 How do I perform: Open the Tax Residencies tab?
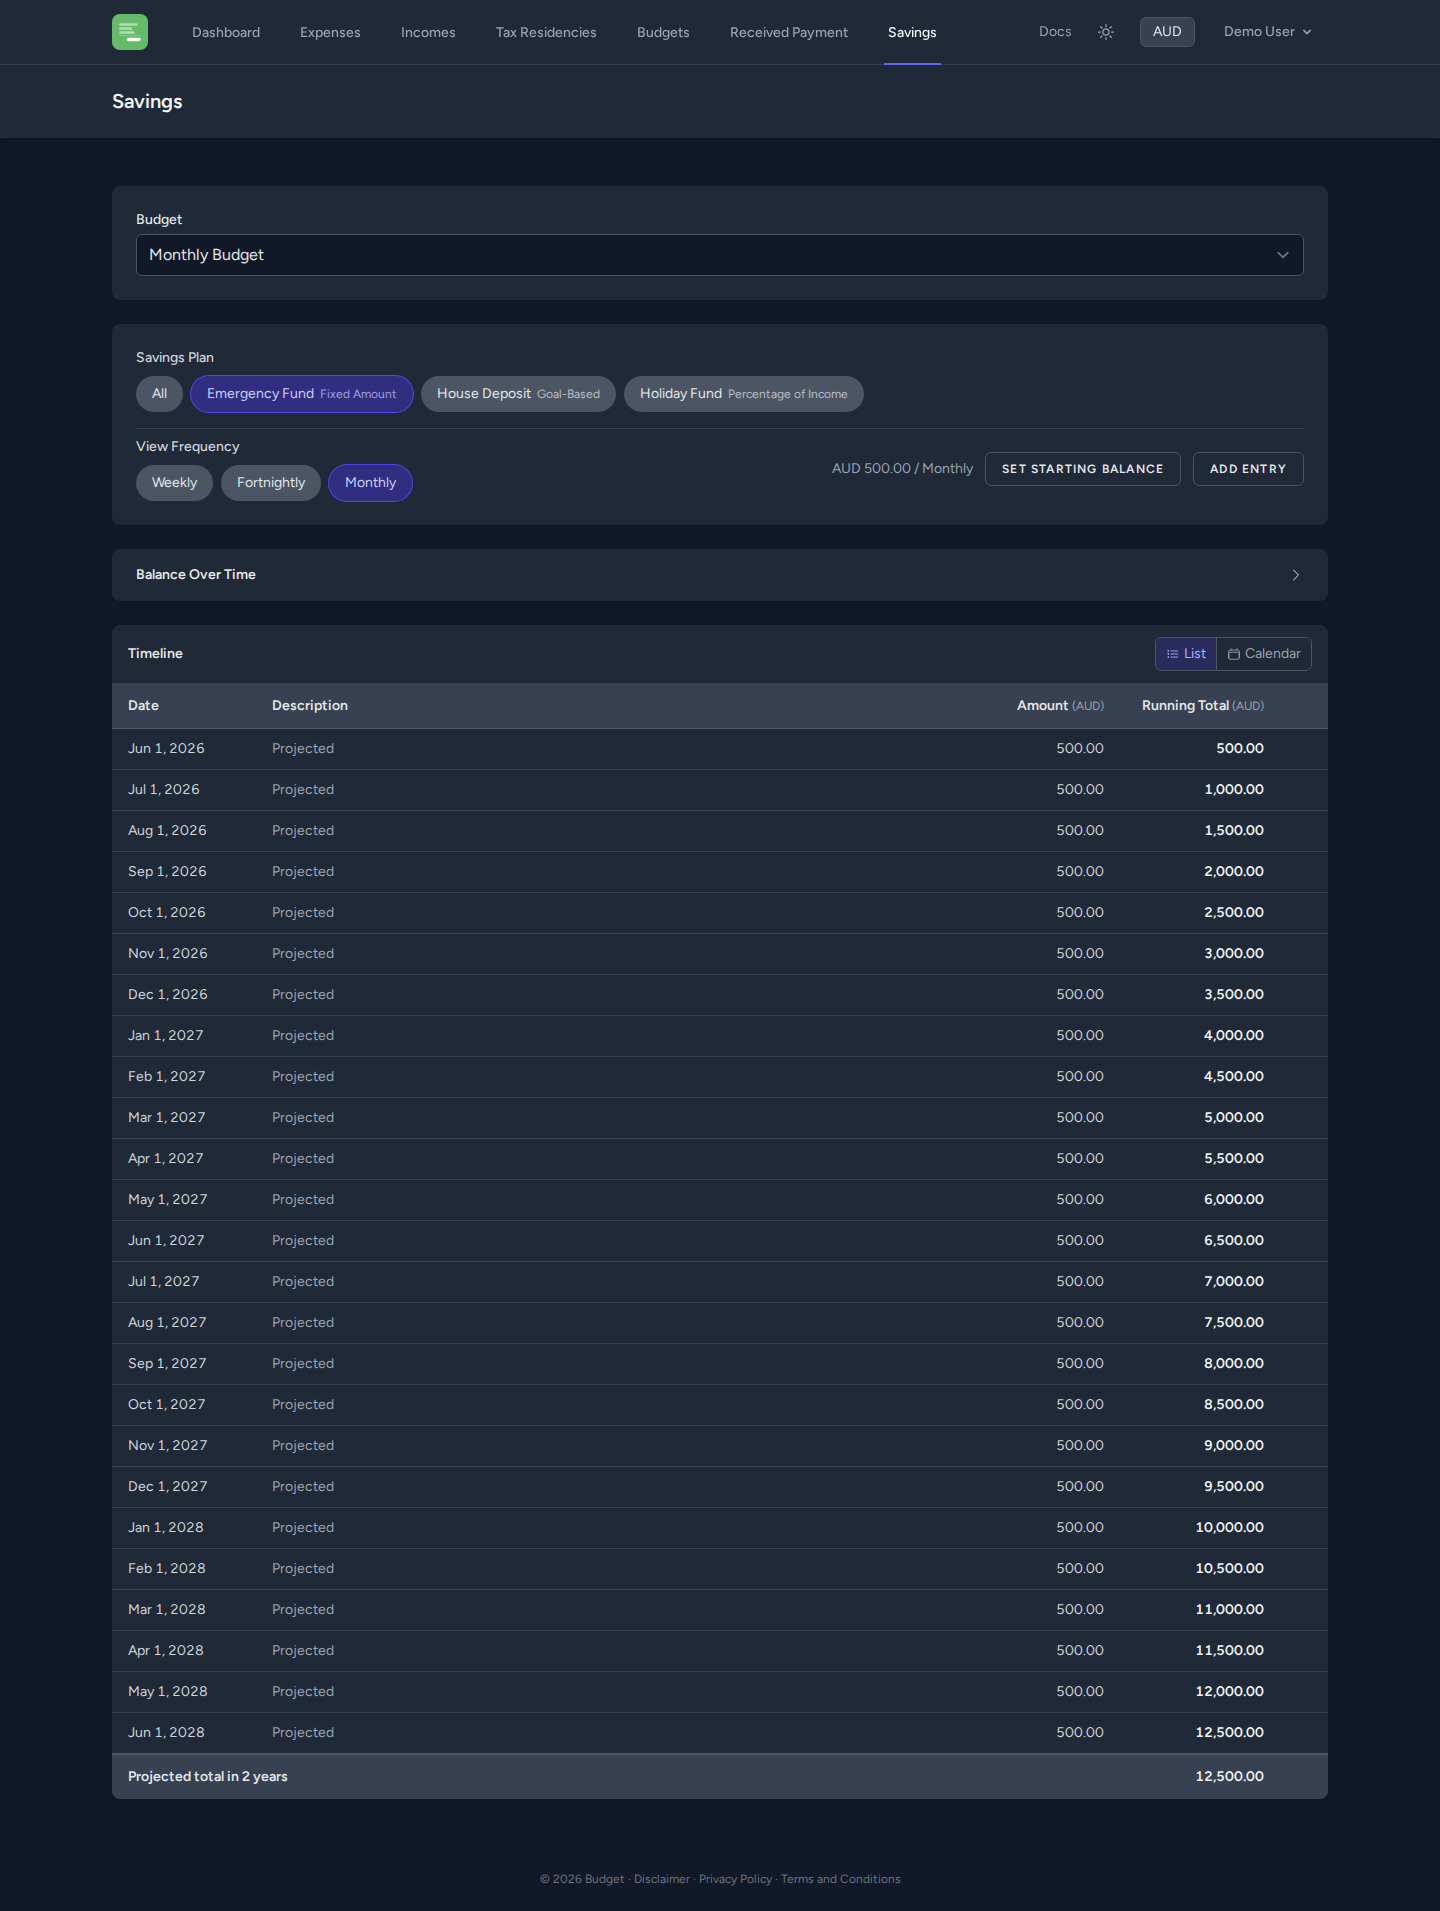(546, 32)
